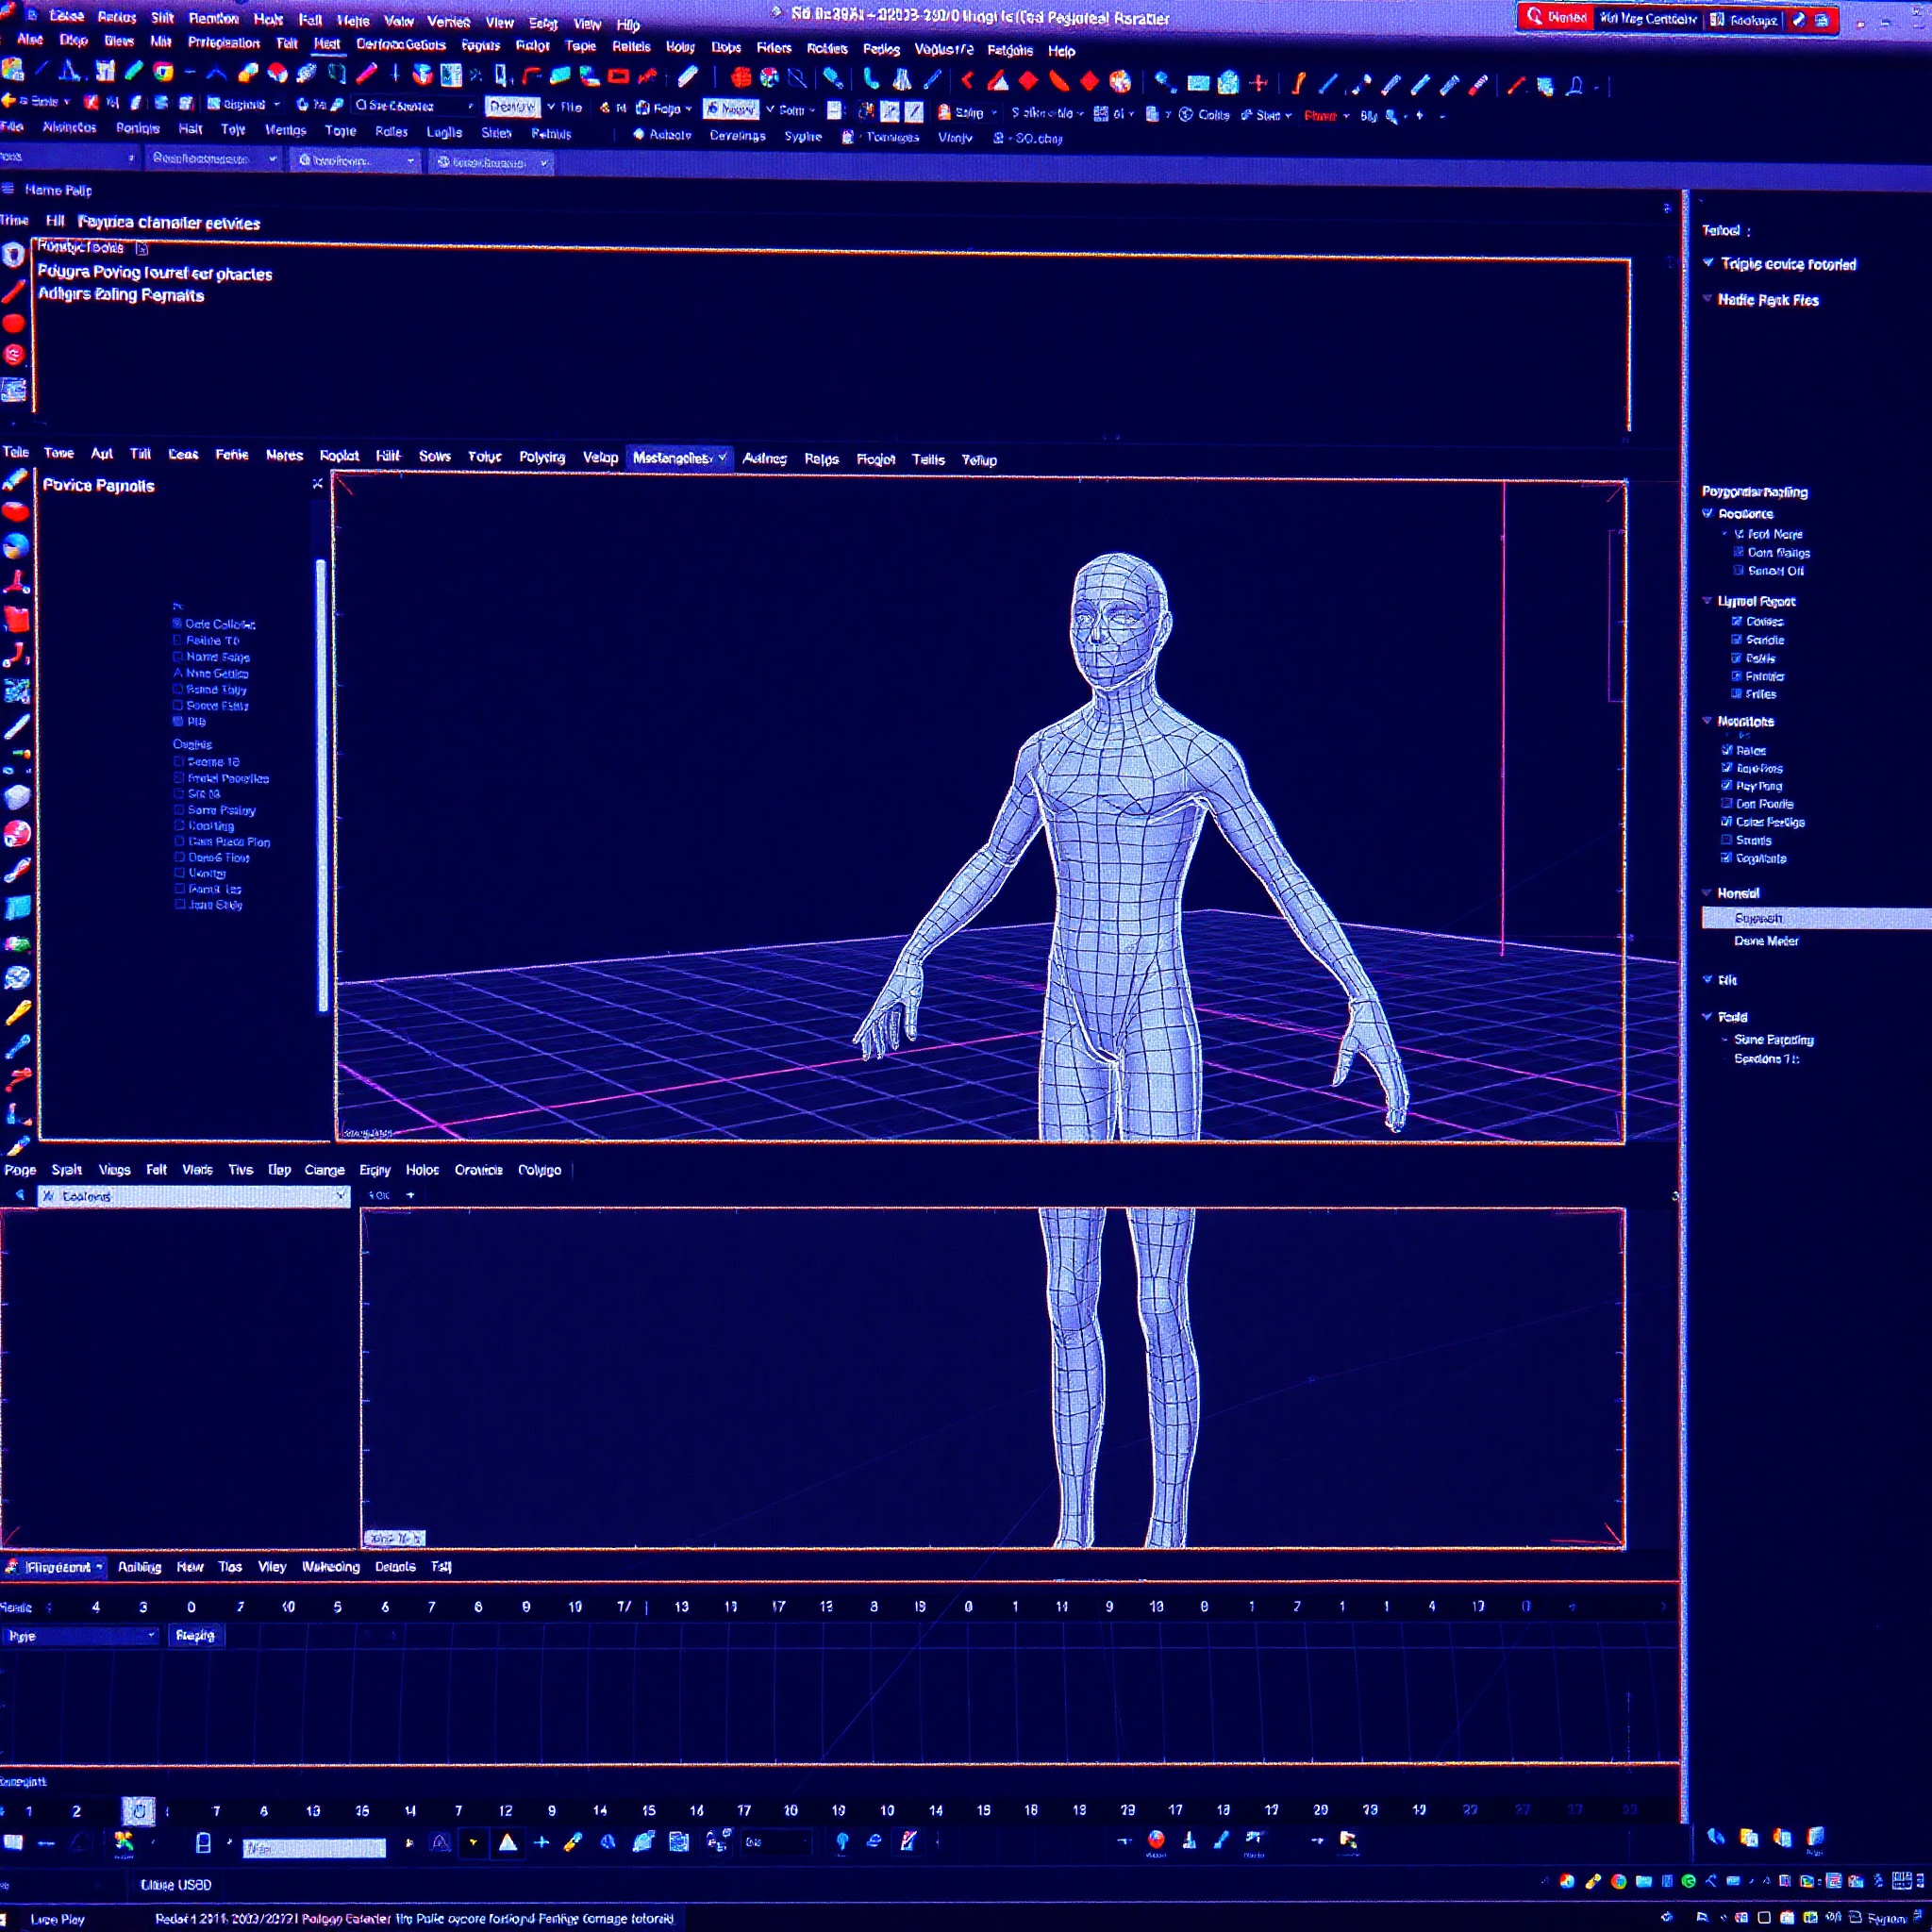
Task: Collapse the Modifiers section in the right panel
Action: tap(1709, 720)
